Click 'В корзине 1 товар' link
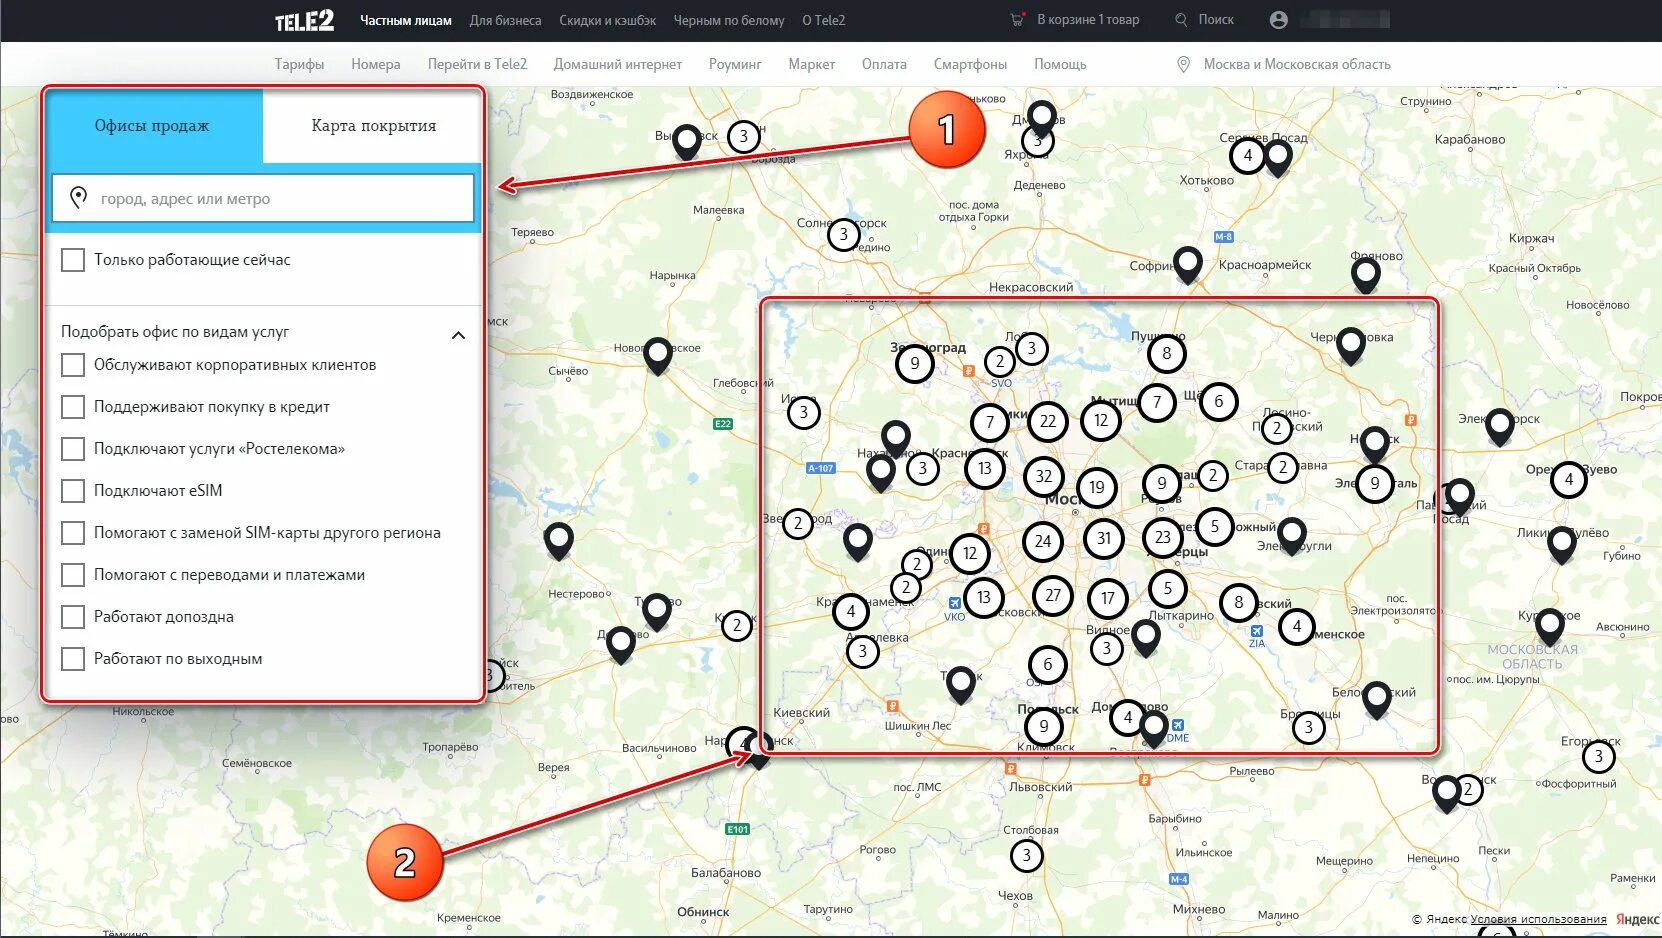Screen dimensions: 1662x938 (1088, 19)
